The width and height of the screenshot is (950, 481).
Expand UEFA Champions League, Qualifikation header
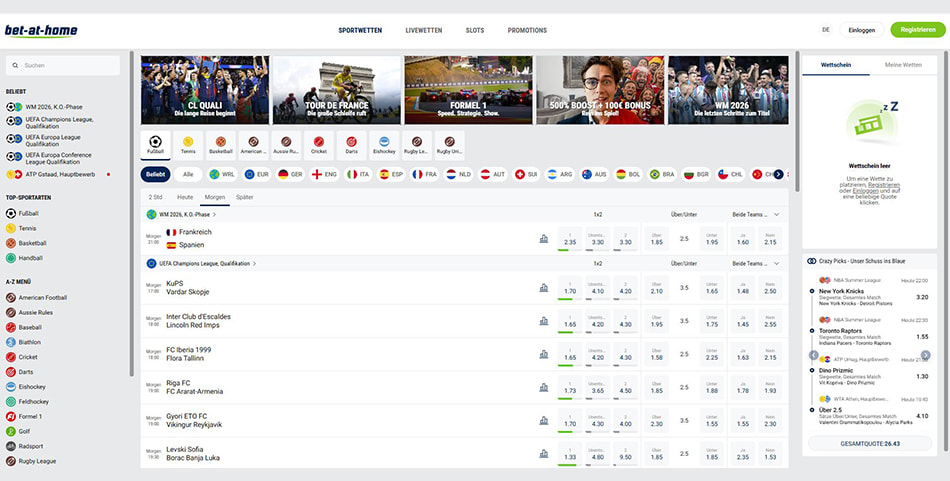tap(202, 264)
